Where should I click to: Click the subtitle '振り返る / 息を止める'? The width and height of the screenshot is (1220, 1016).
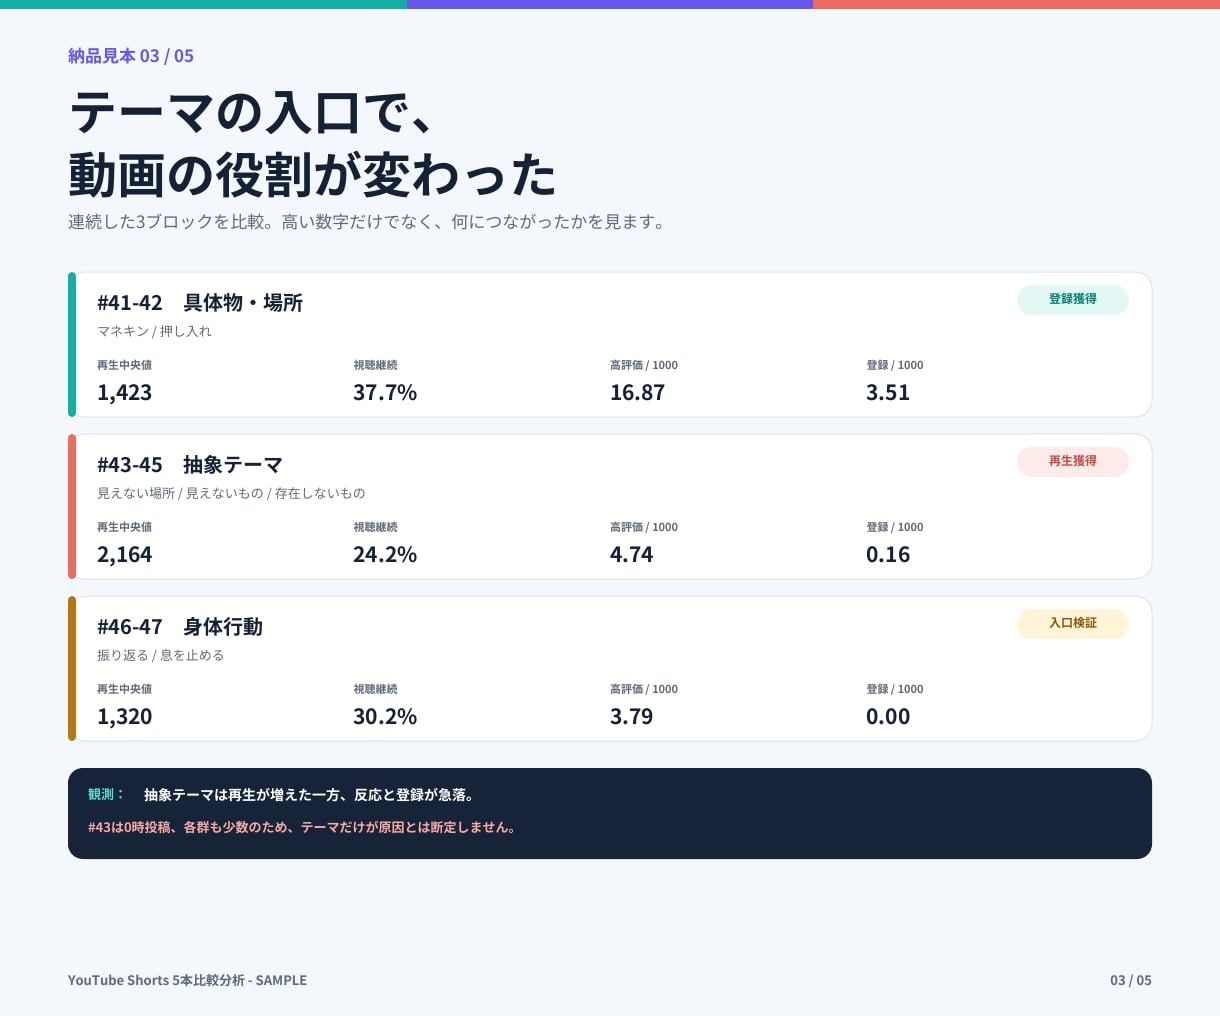click(x=160, y=655)
